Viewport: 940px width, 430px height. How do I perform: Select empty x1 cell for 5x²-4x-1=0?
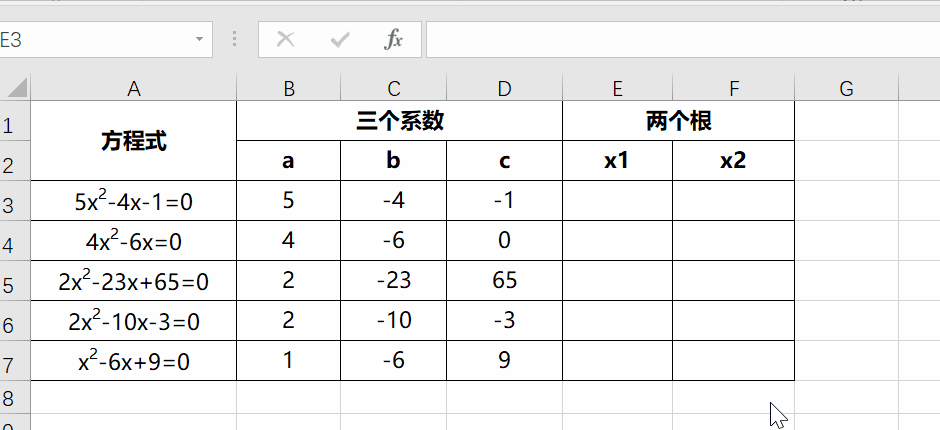pyautogui.click(x=617, y=201)
